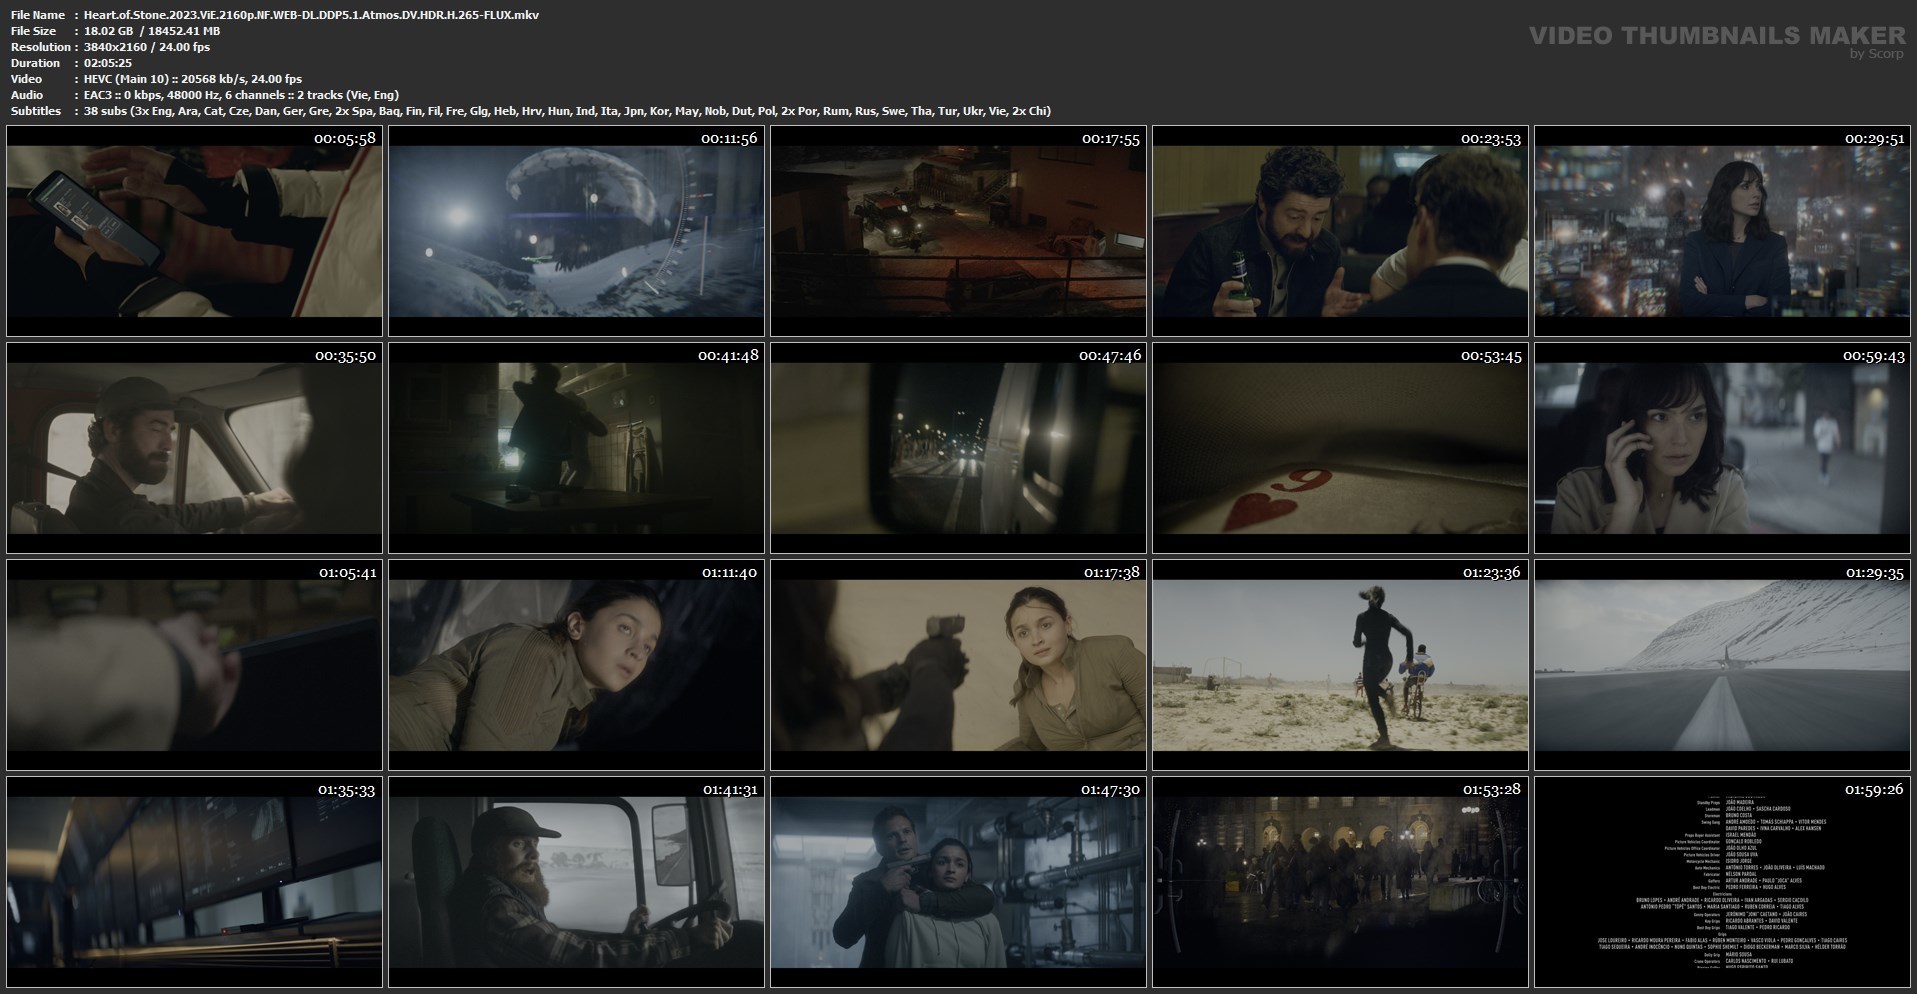Click the audio line starting with EAC3
Image resolution: width=1917 pixels, height=994 pixels.
tap(241, 95)
